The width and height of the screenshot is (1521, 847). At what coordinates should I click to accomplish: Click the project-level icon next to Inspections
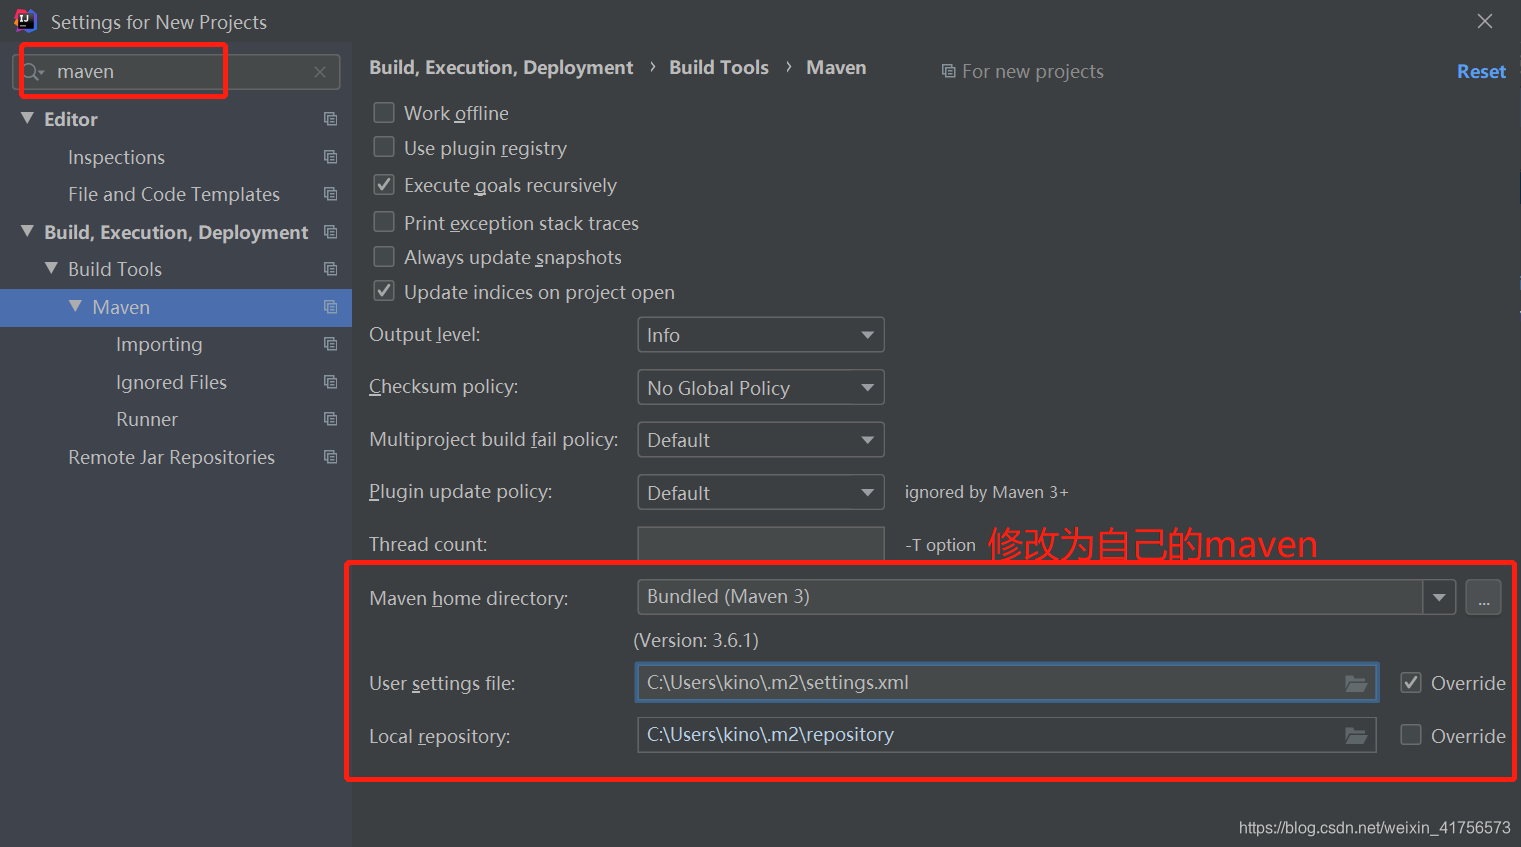pos(330,157)
